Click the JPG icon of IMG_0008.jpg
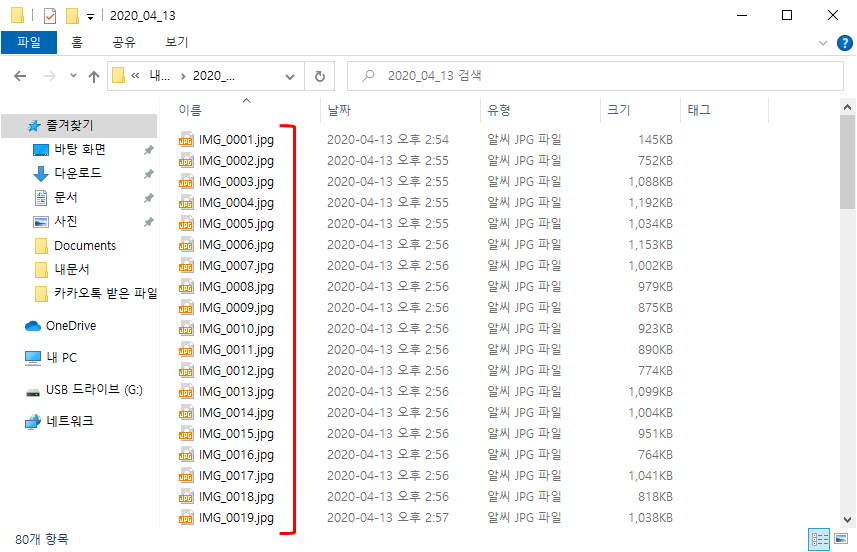Screen dimensions: 857x552 186,287
